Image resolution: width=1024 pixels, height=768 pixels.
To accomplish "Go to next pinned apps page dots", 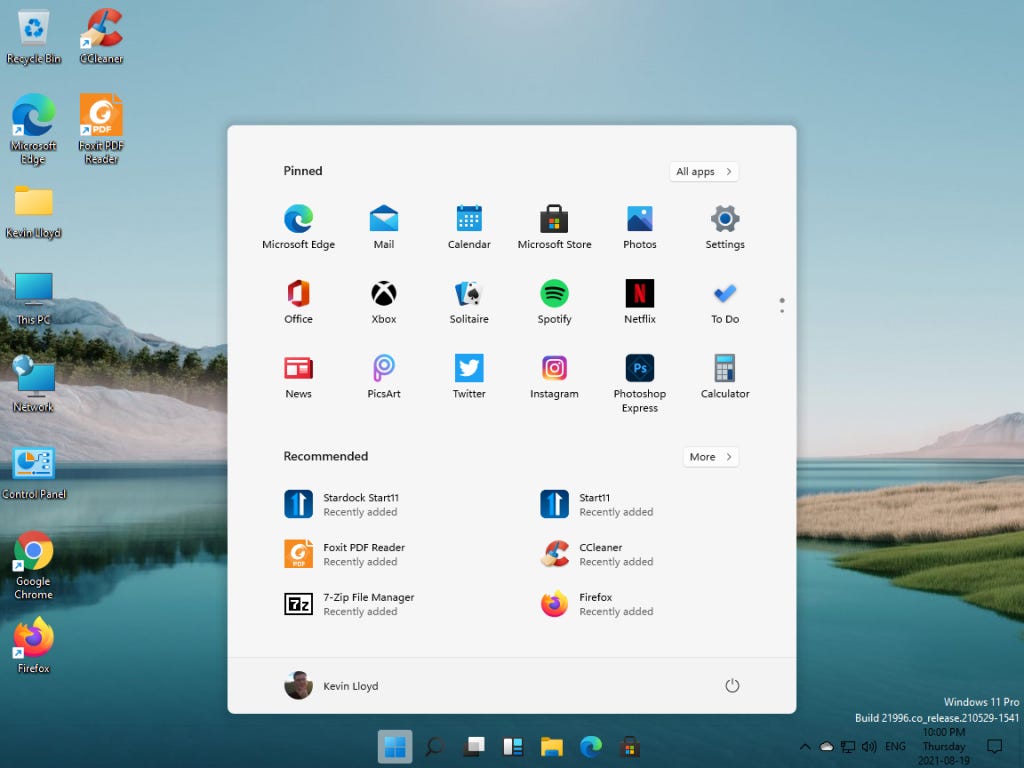I will pyautogui.click(x=782, y=305).
